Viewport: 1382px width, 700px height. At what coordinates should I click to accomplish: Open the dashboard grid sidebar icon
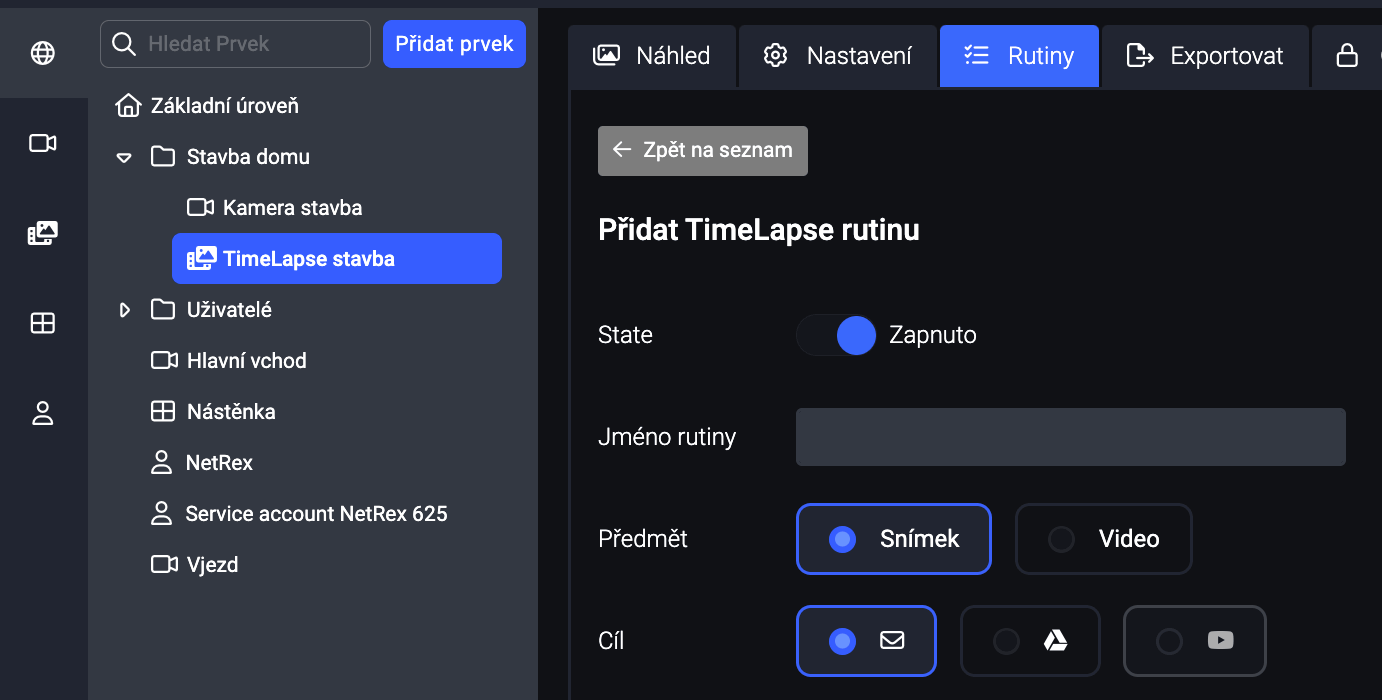(43, 323)
